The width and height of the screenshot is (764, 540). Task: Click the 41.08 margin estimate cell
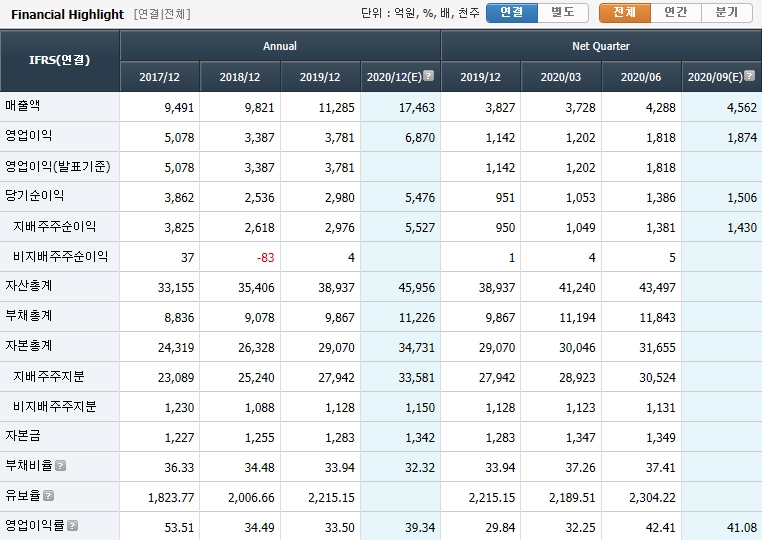(722, 527)
